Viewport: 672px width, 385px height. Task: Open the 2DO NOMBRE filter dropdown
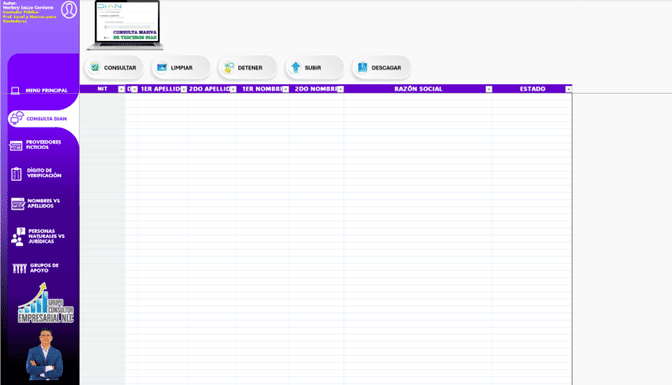click(340, 89)
